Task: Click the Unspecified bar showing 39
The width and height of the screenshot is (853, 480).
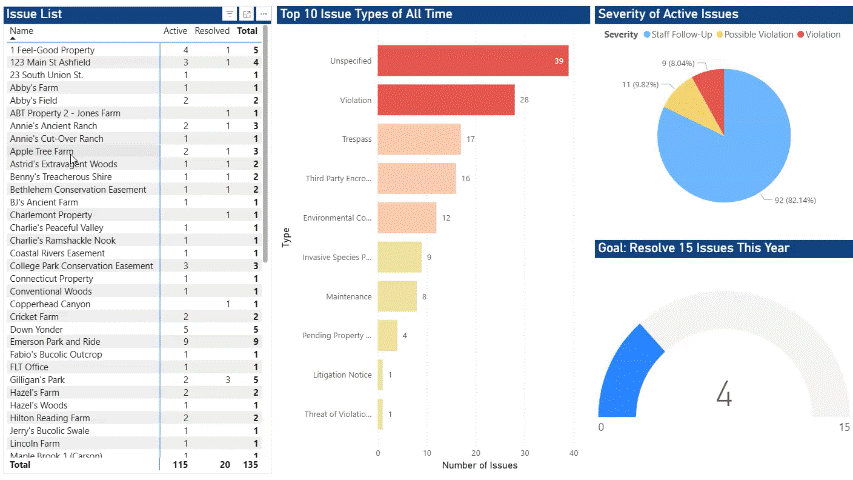Action: point(473,60)
